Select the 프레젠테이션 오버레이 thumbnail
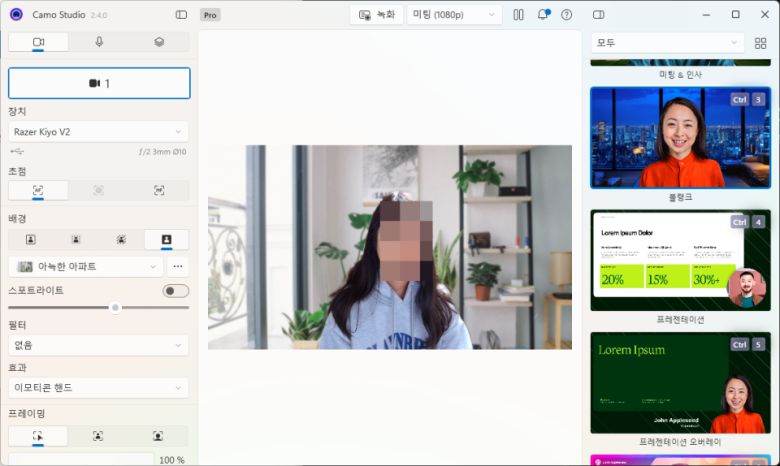Viewport: 780px width, 466px height. (x=681, y=383)
